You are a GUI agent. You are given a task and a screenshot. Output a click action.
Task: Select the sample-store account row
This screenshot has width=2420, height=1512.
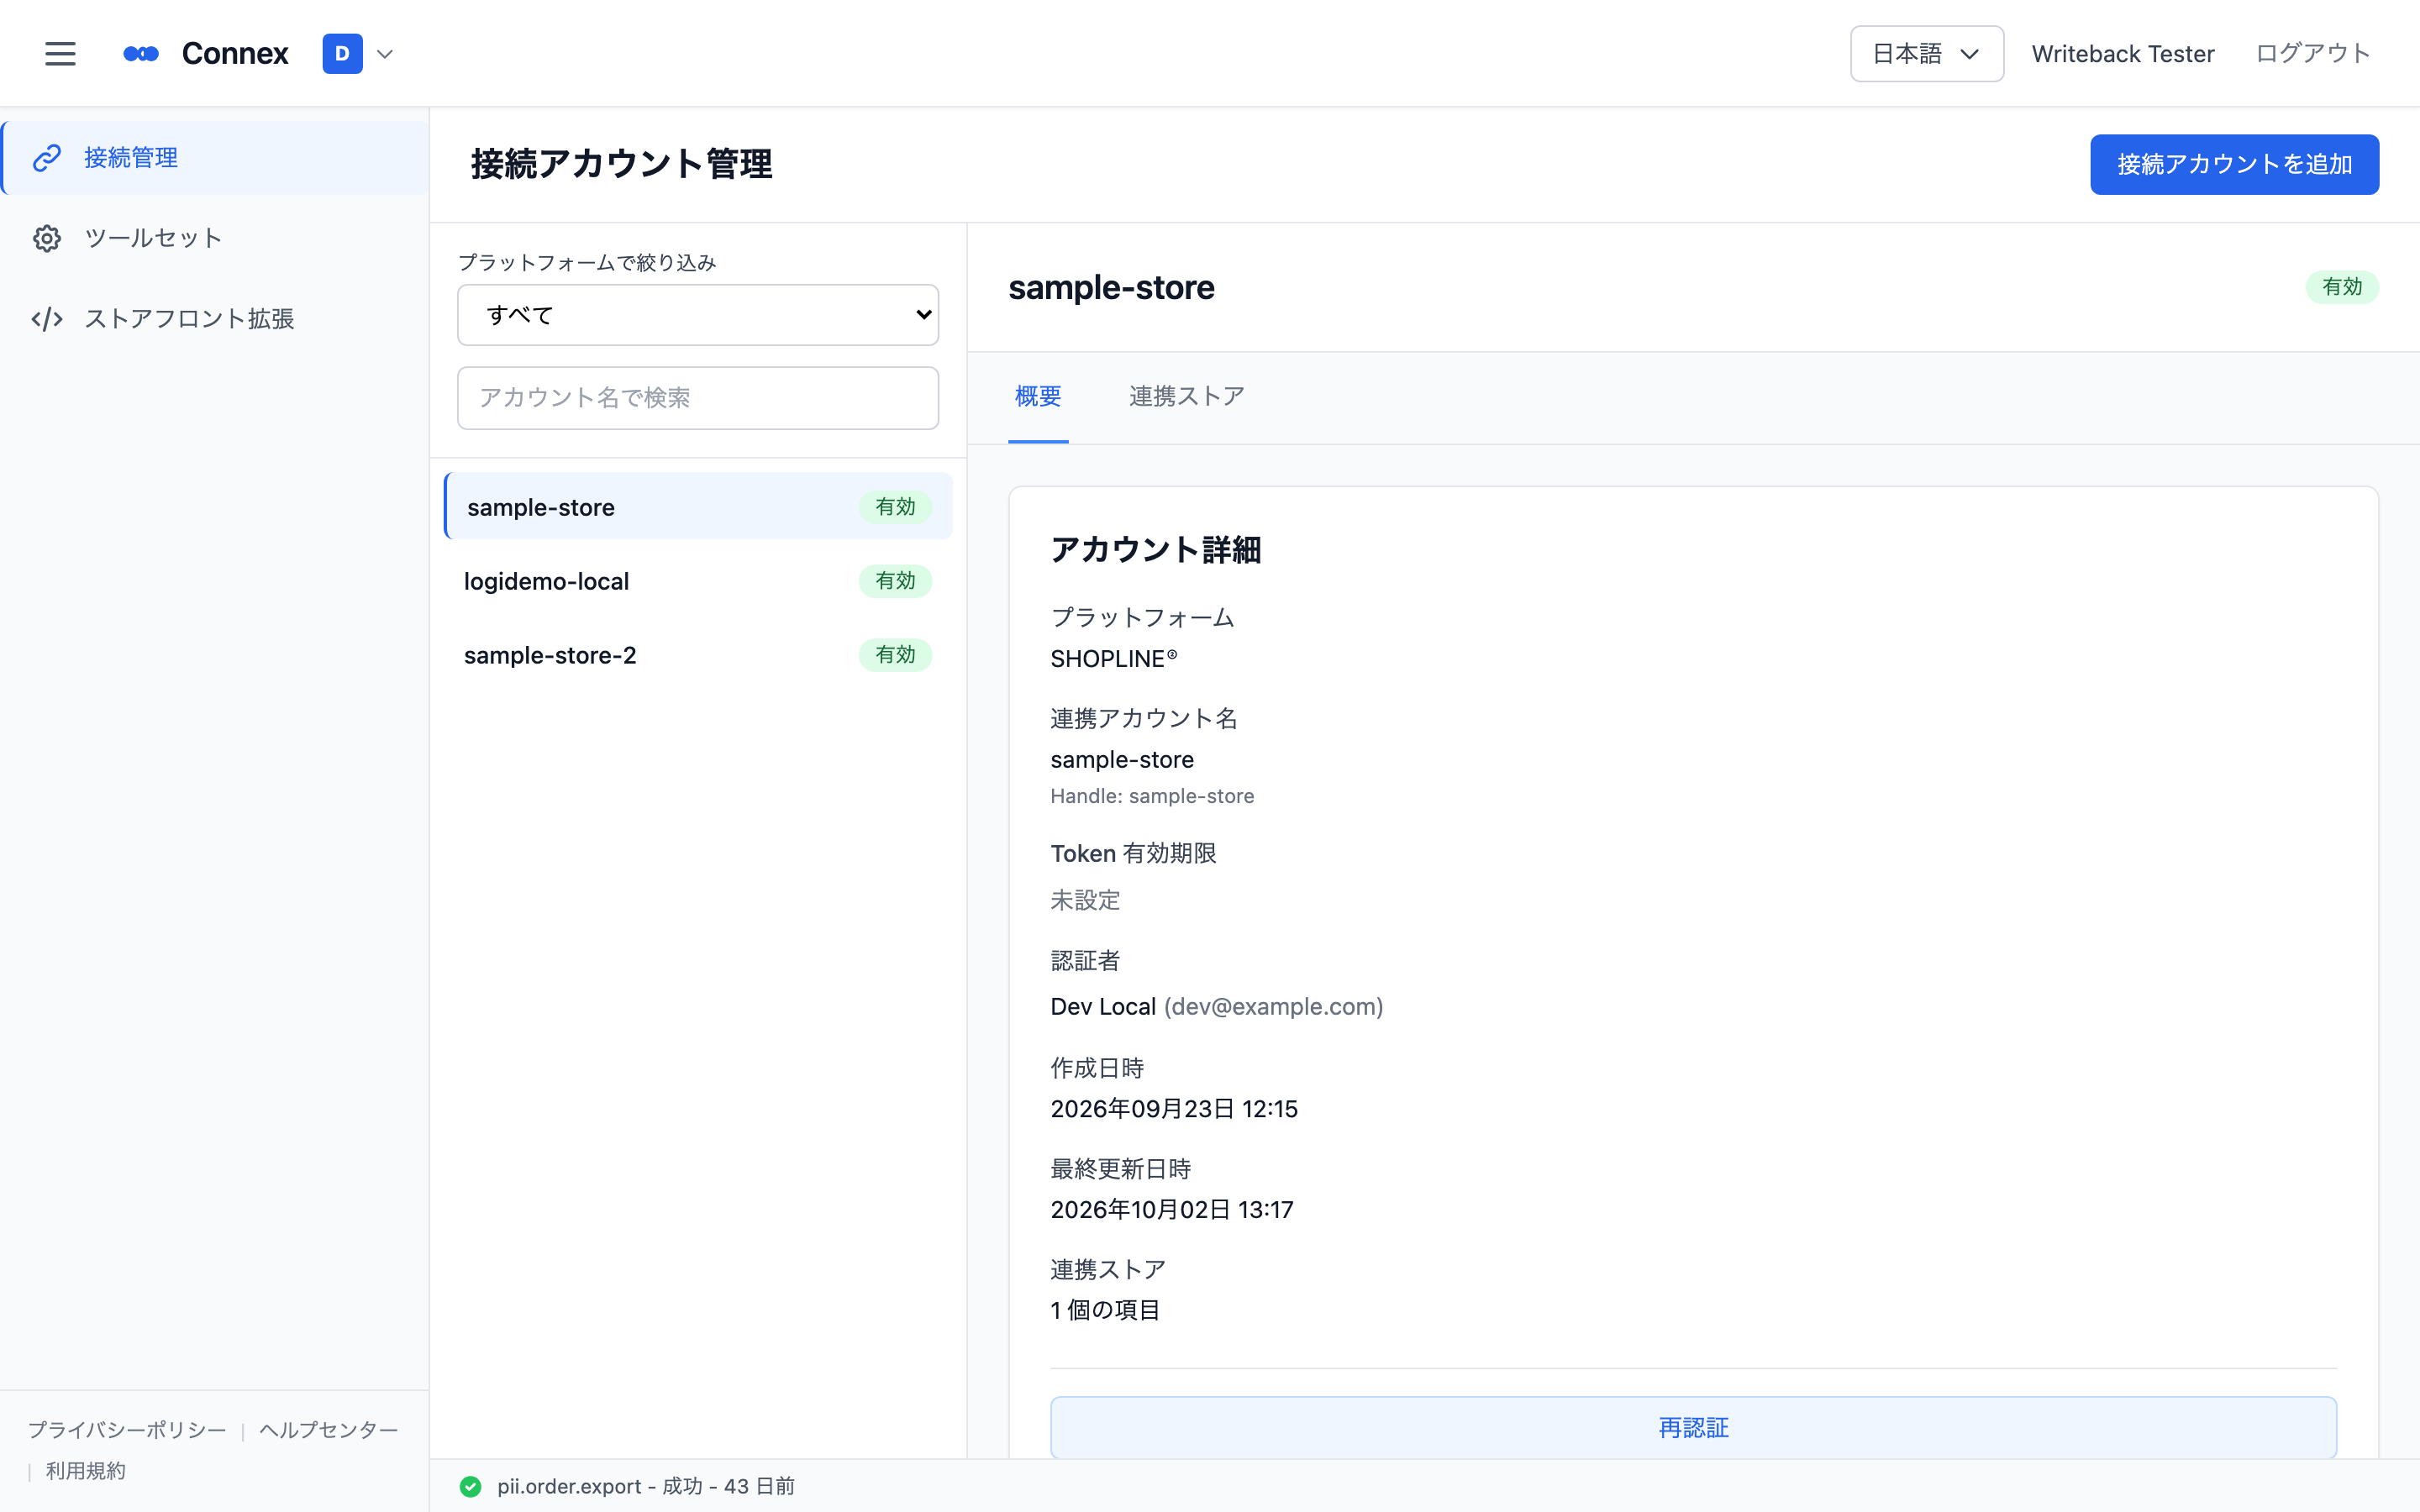point(698,507)
